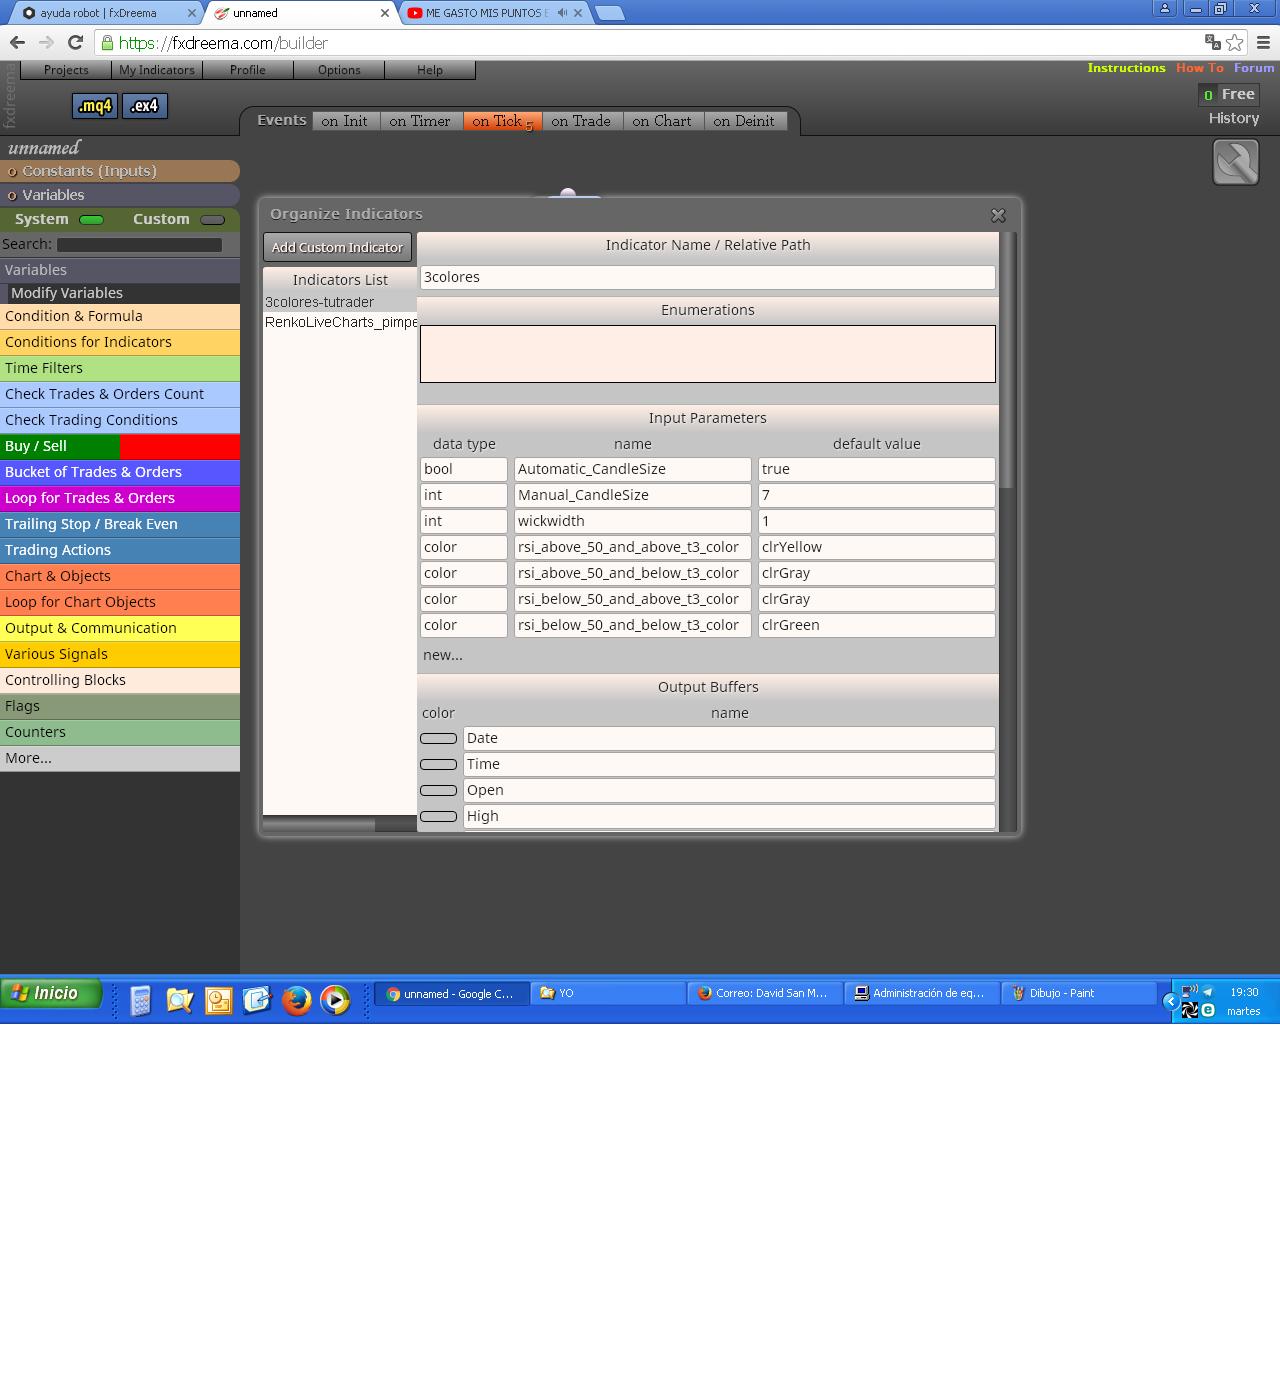The height and width of the screenshot is (1374, 1280).
Task: Expand the More... block categories
Action: [120, 758]
